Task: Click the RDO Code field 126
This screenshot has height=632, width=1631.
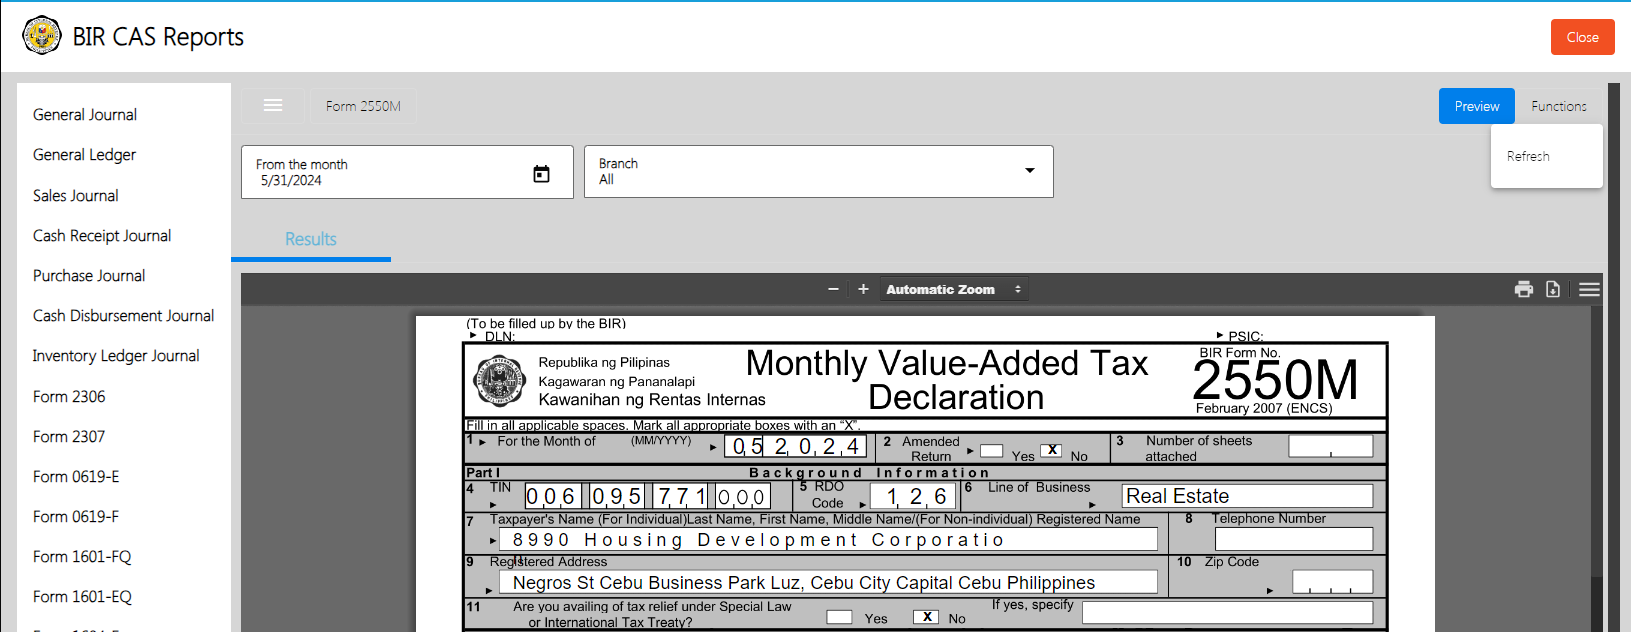Action: pos(911,496)
